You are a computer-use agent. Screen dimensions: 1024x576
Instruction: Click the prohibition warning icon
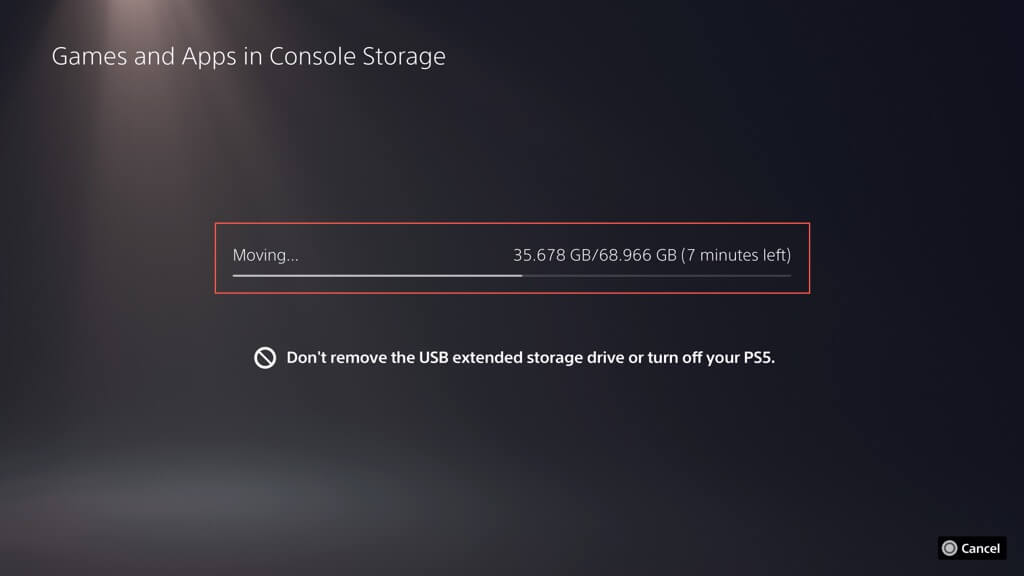pyautogui.click(x=265, y=358)
